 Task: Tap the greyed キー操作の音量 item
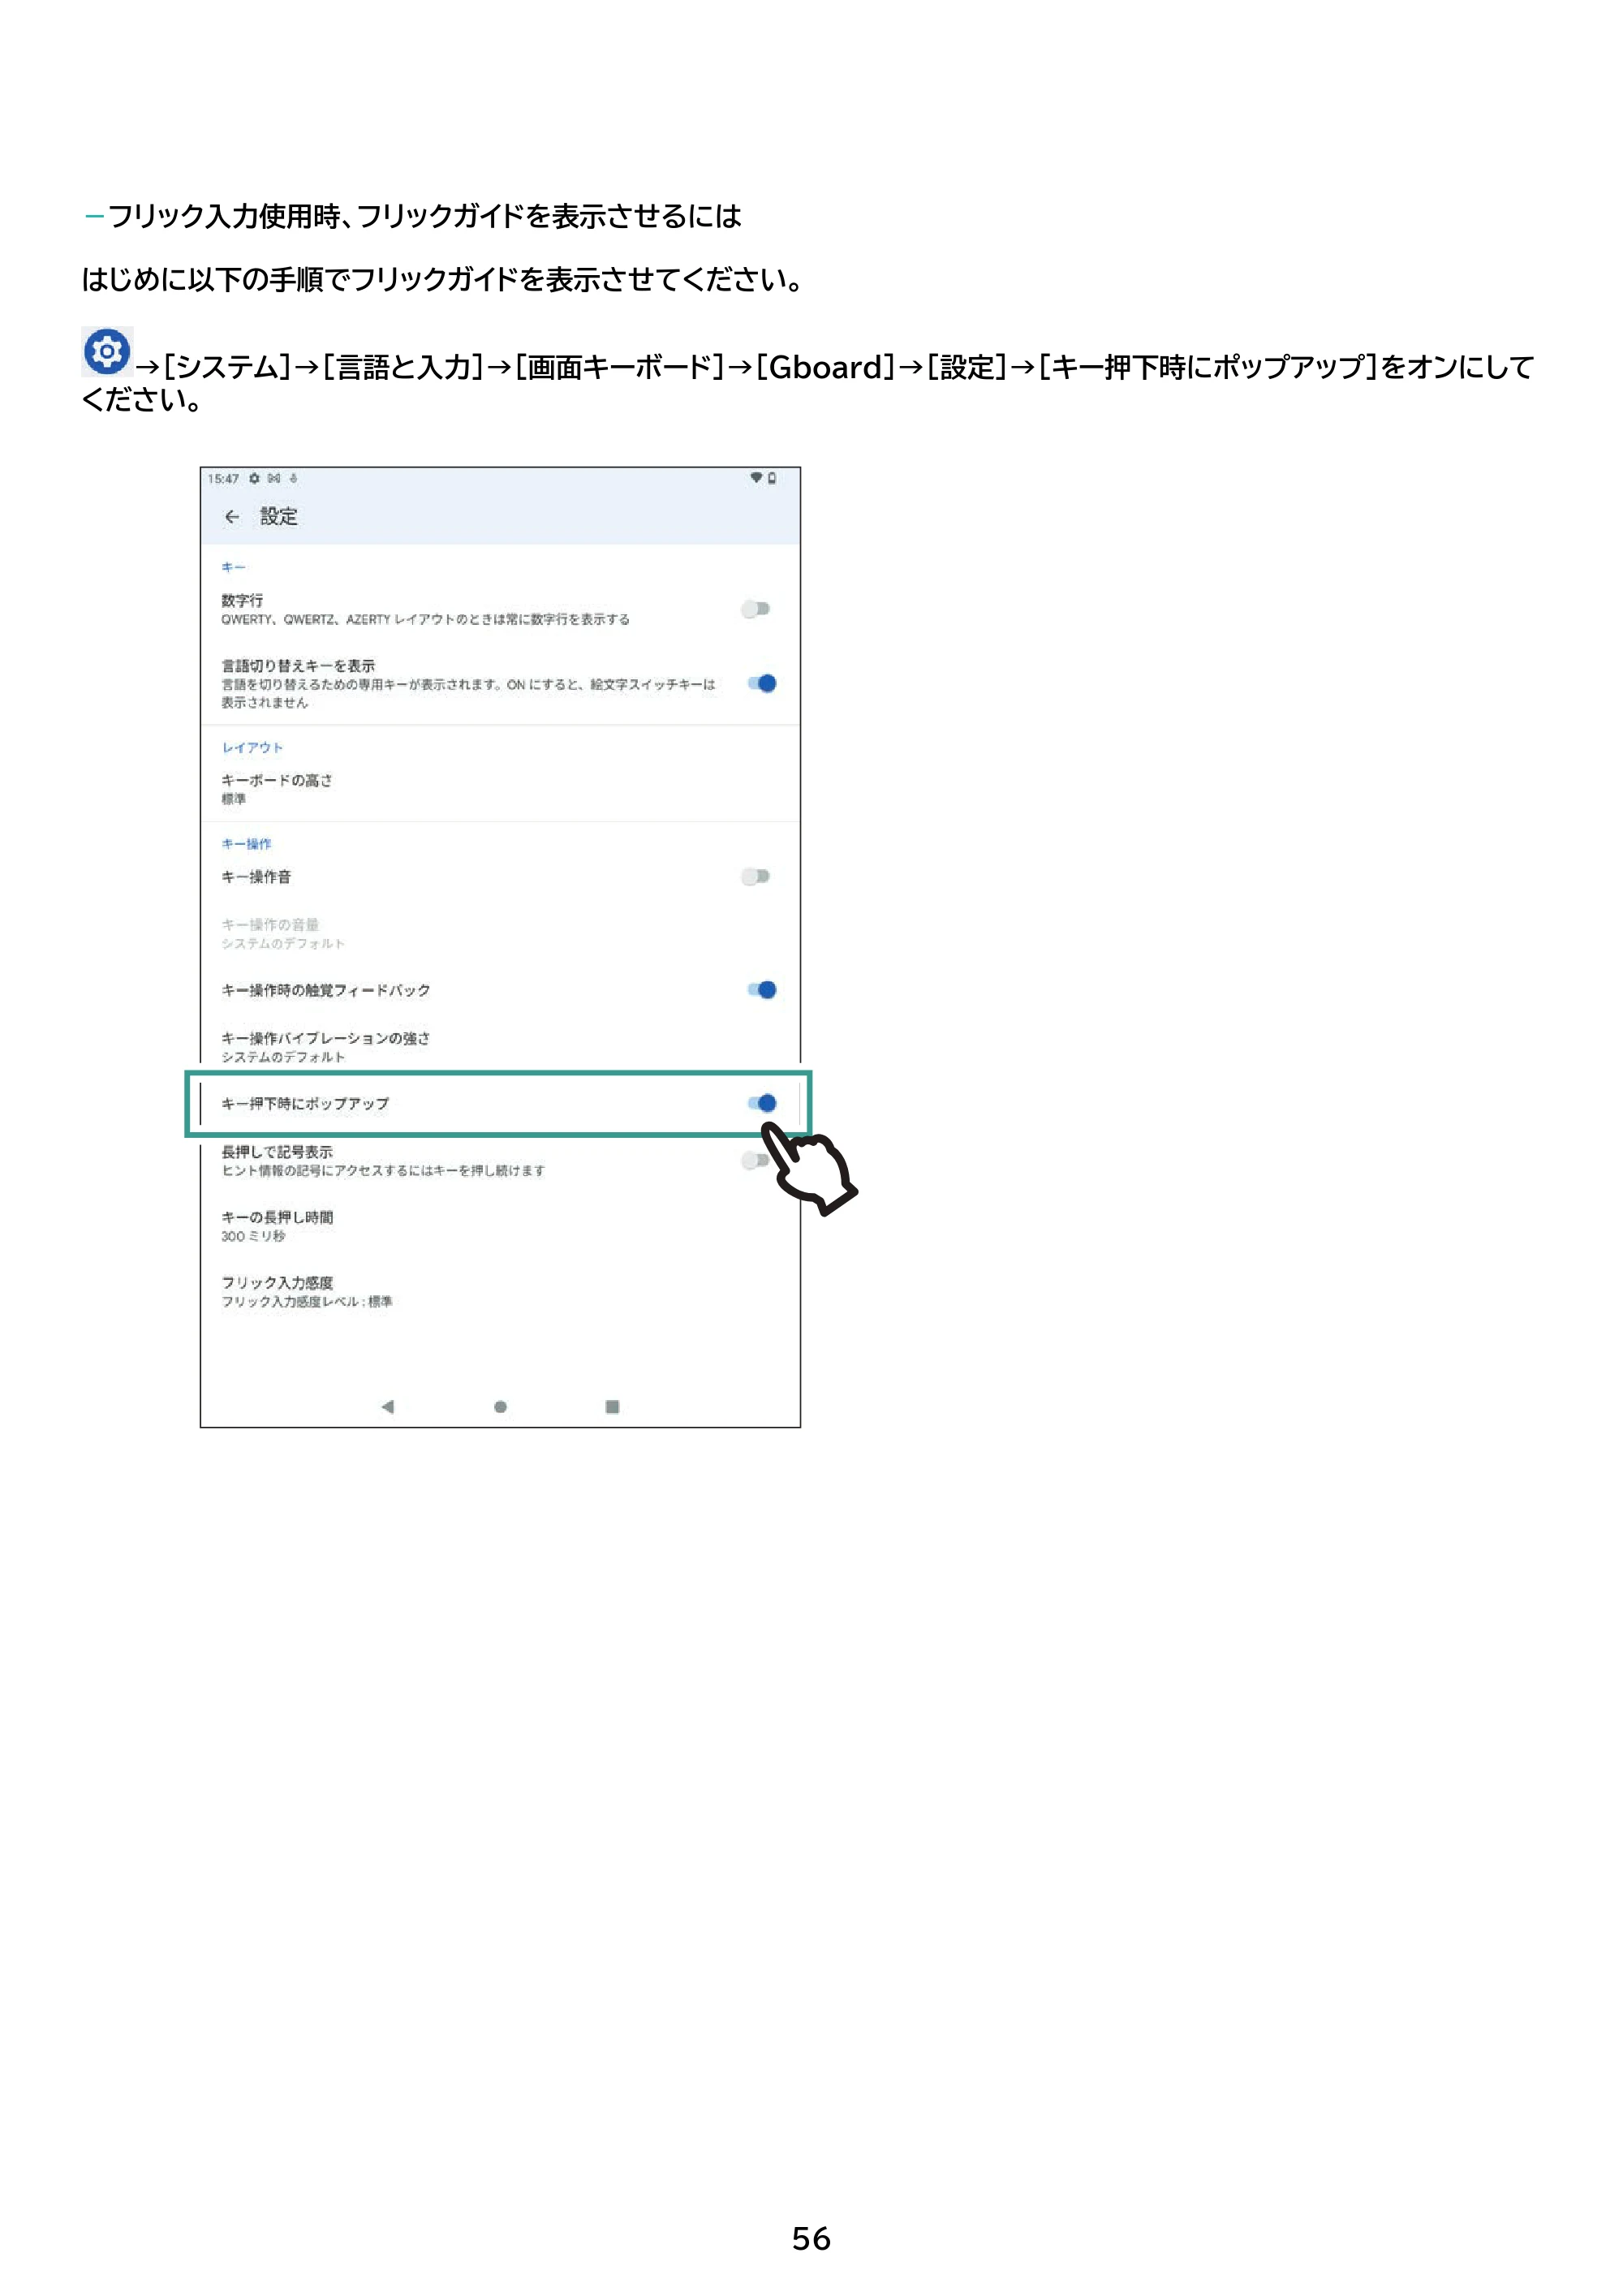pyautogui.click(x=500, y=933)
